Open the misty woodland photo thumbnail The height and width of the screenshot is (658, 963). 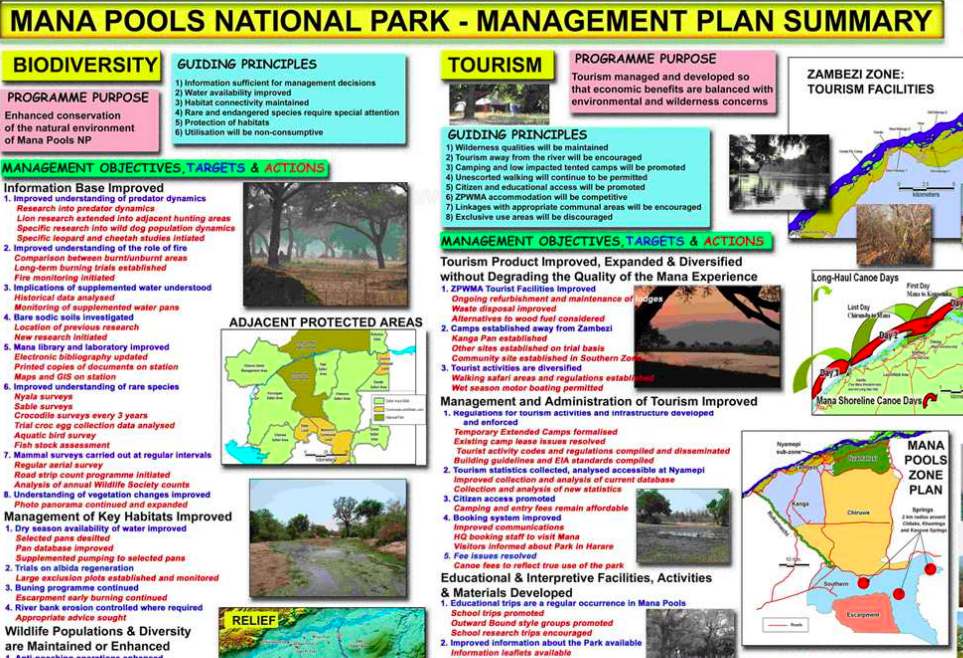click(x=326, y=245)
